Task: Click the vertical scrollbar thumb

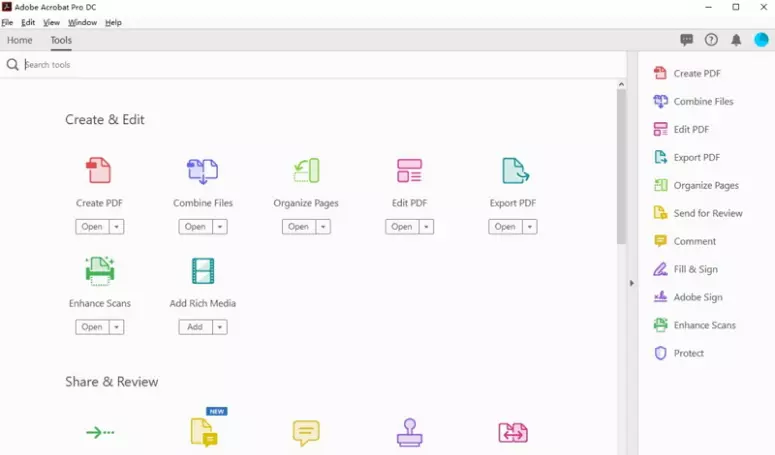Action: [621, 166]
